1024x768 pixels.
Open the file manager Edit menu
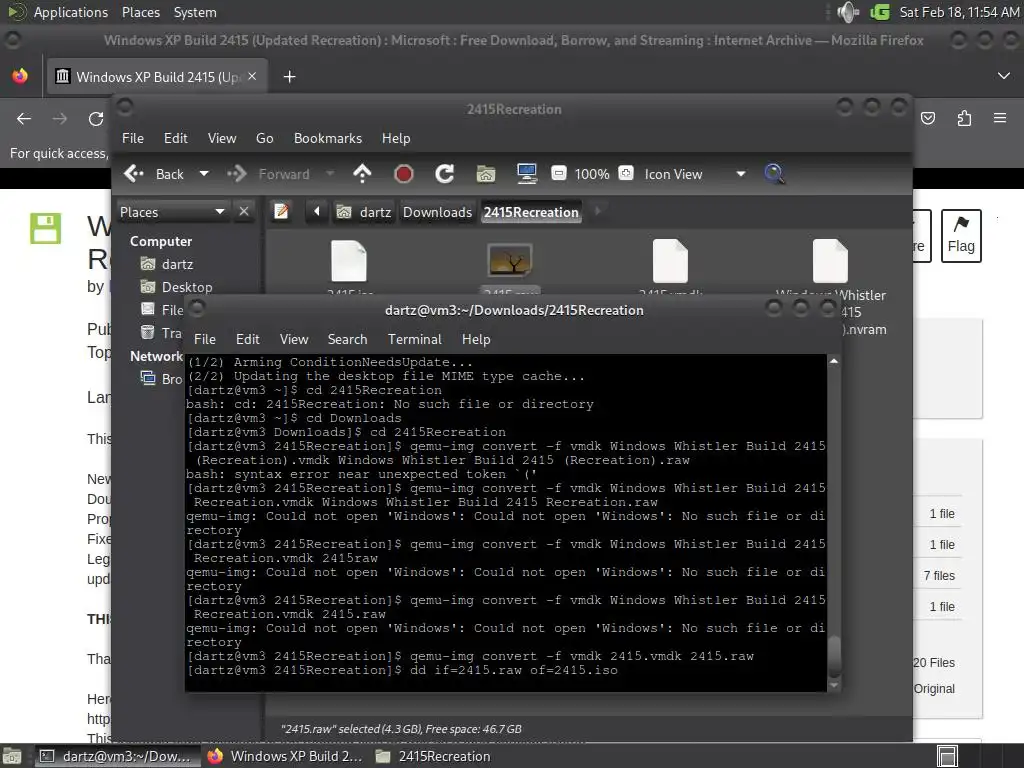coord(175,138)
